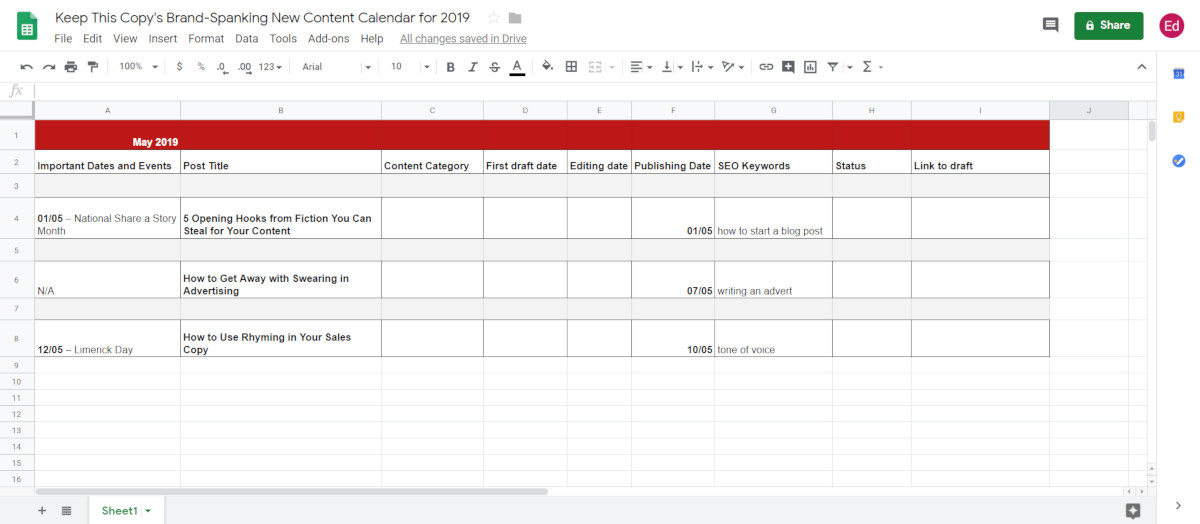
Task: Open the Borders tool
Action: click(x=571, y=66)
